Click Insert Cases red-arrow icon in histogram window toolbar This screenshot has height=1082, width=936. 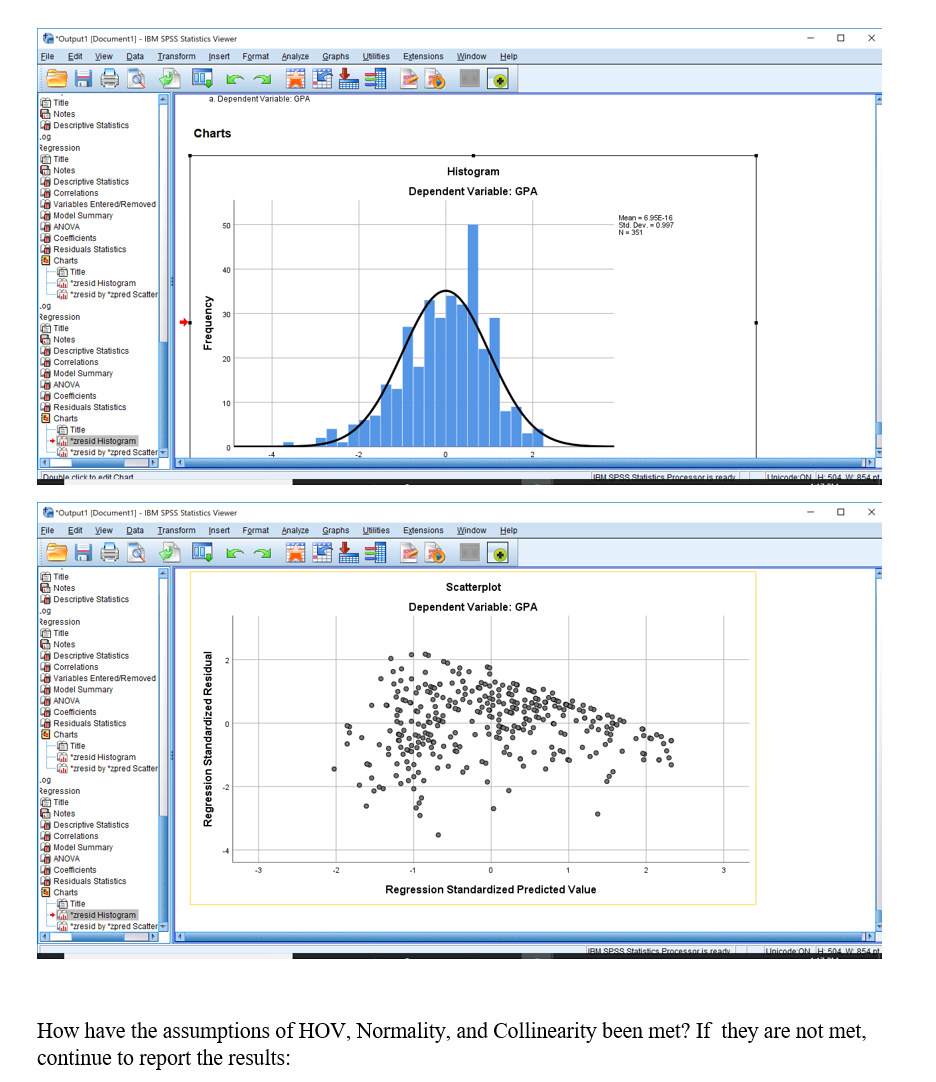pos(349,79)
